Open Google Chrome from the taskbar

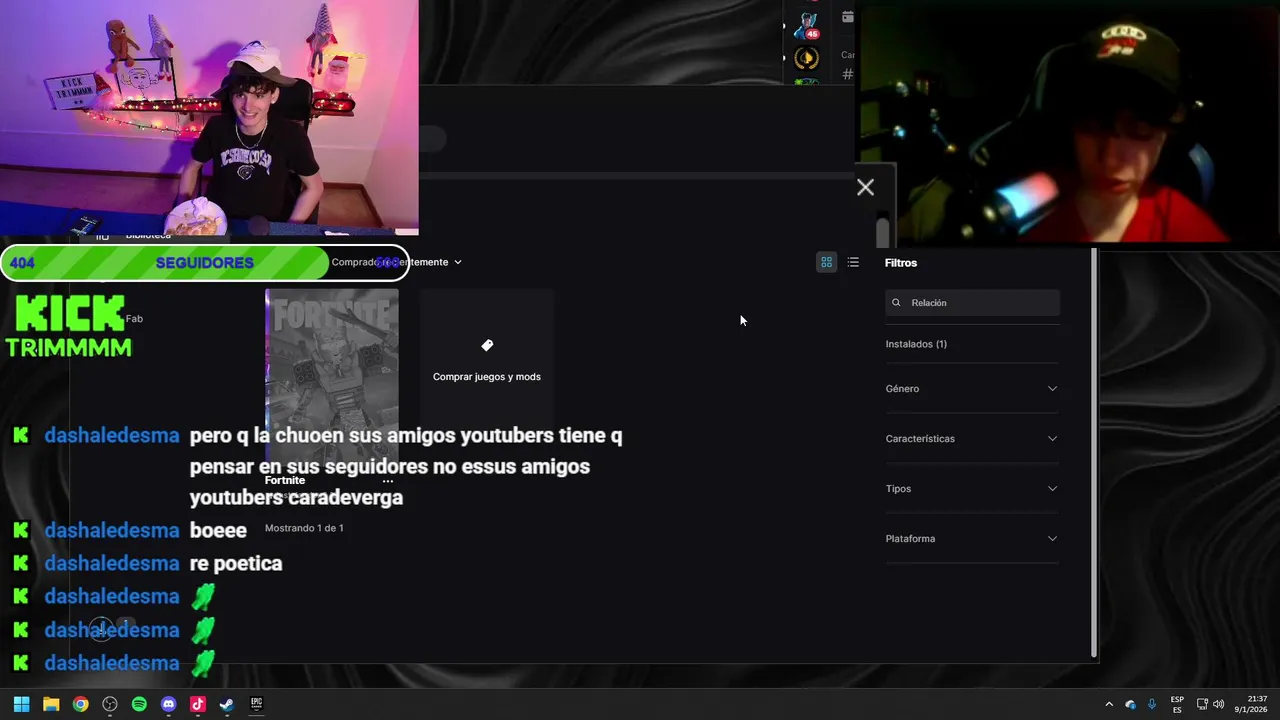[80, 704]
